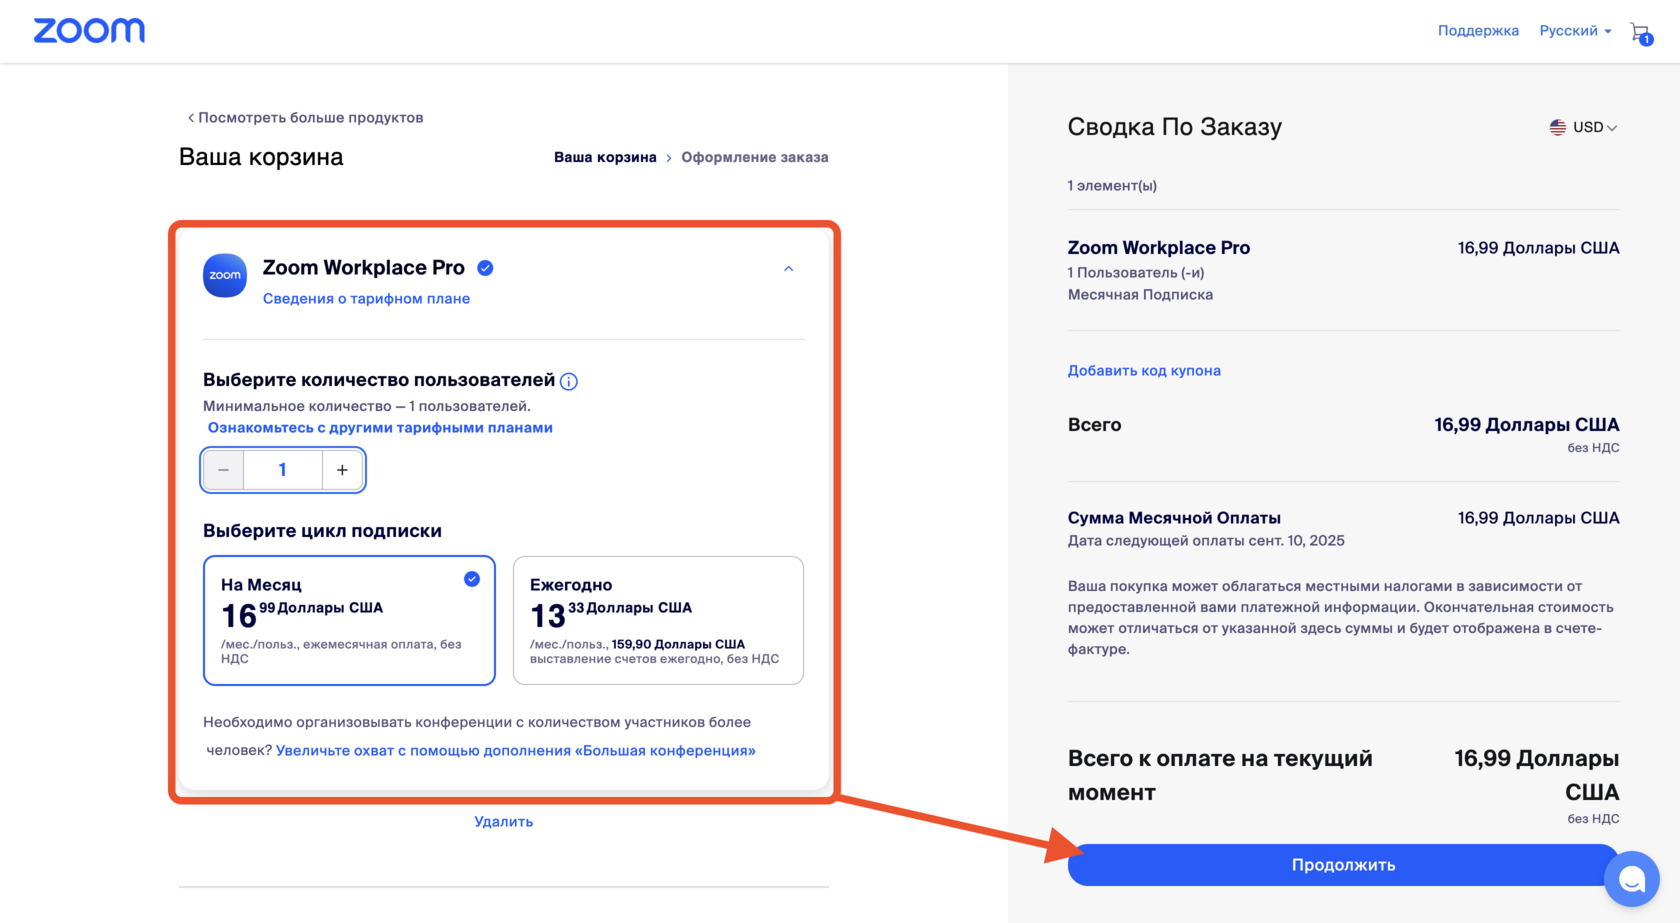The image size is (1680, 923).
Task: Open Сведения о тарифном плане link
Action: tap(366, 298)
